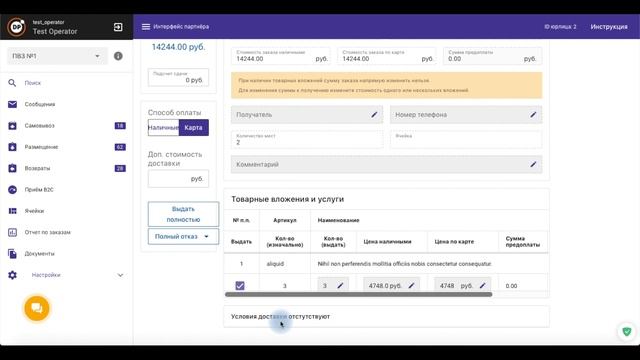Click the Сумма предоплаты field
This screenshot has height=360, width=640.
[x=493, y=56]
